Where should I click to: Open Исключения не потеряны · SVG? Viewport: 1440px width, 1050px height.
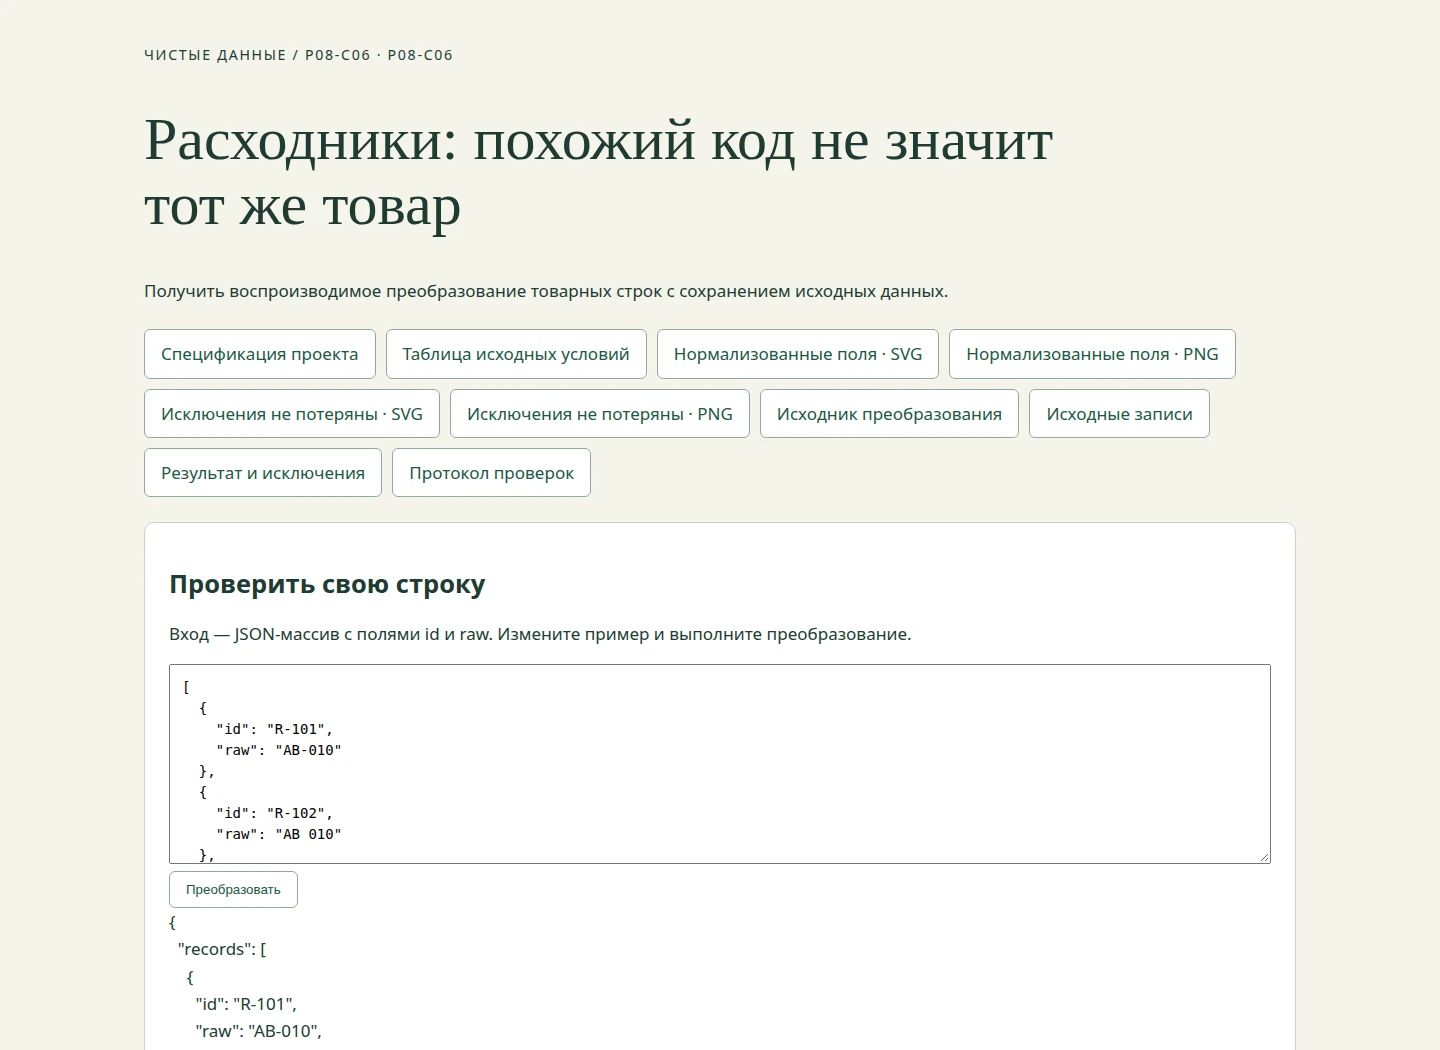(x=292, y=414)
